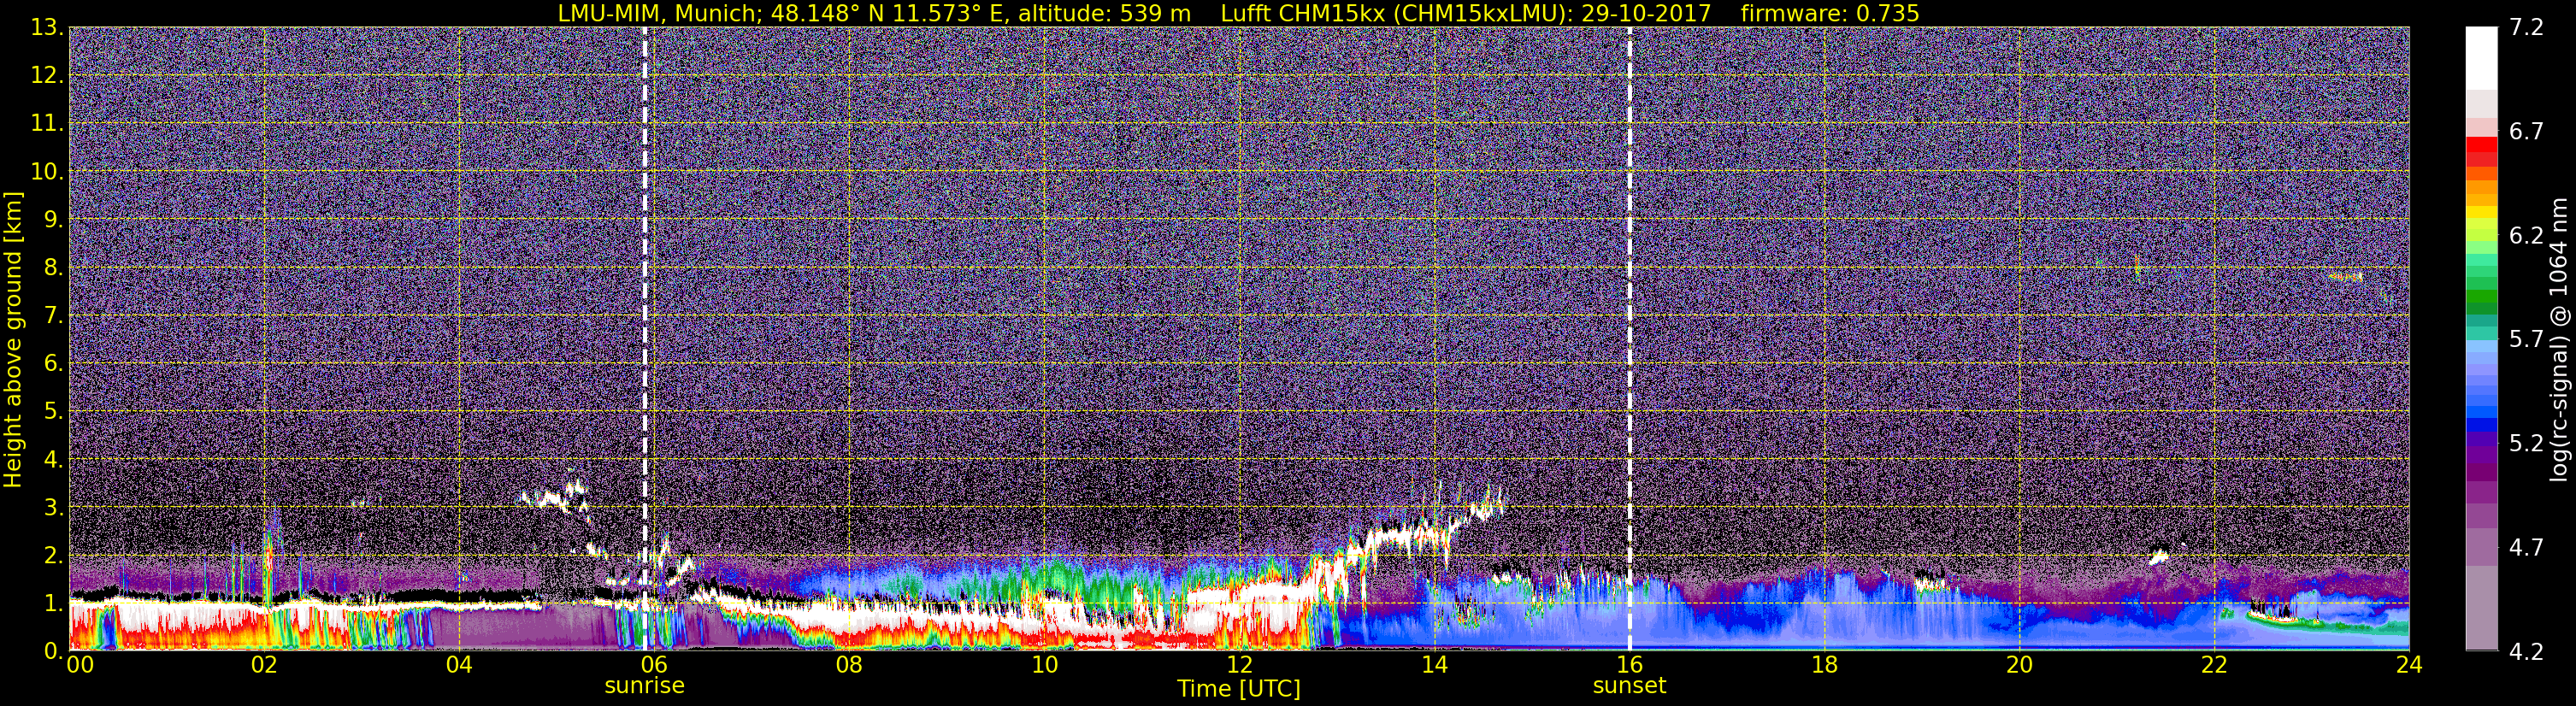Click the '18' time tick label
The height and width of the screenshot is (706, 2576).
(1824, 665)
